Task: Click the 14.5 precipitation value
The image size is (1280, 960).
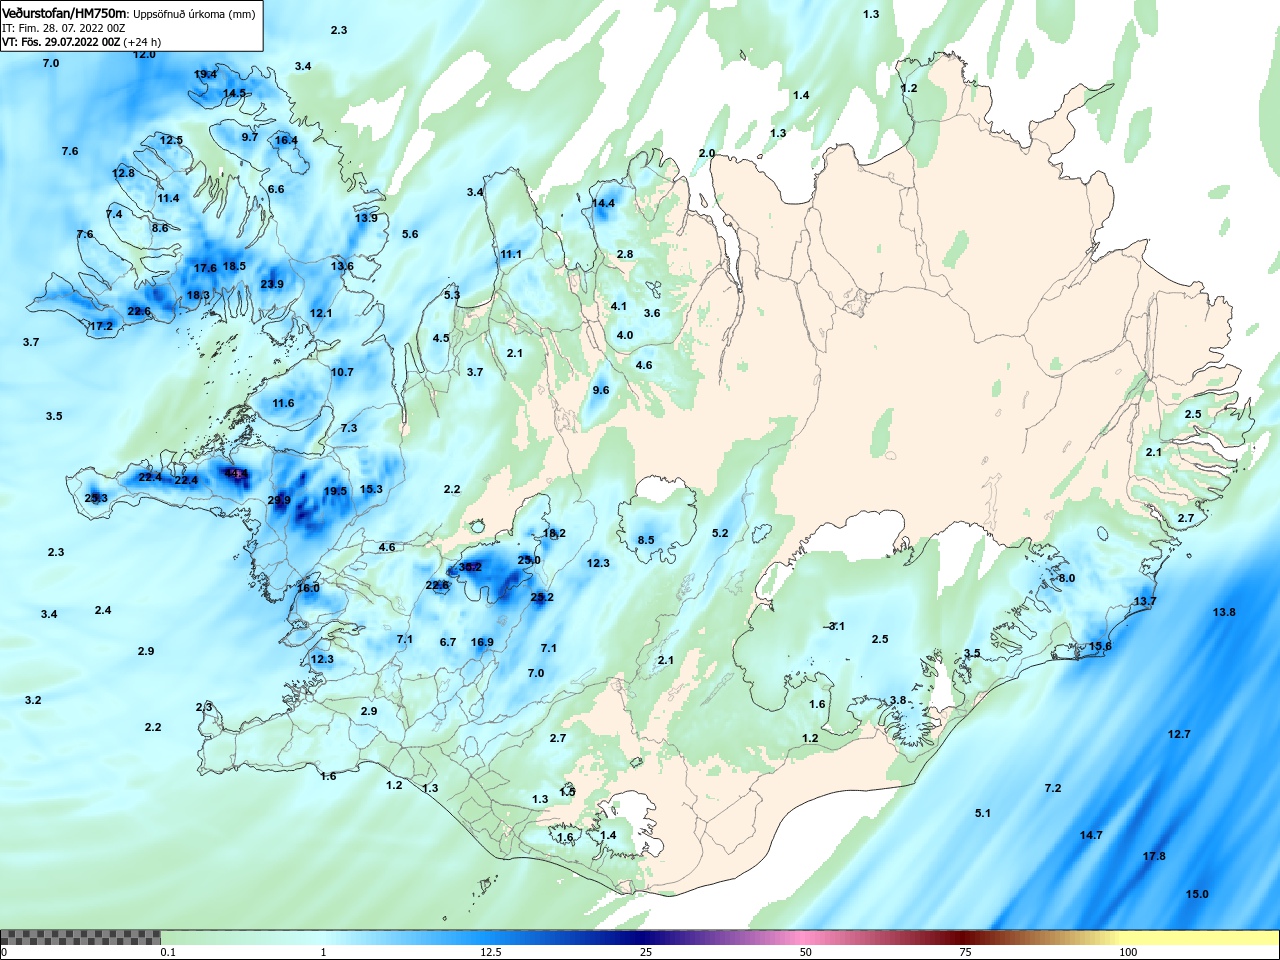Action: point(234,93)
